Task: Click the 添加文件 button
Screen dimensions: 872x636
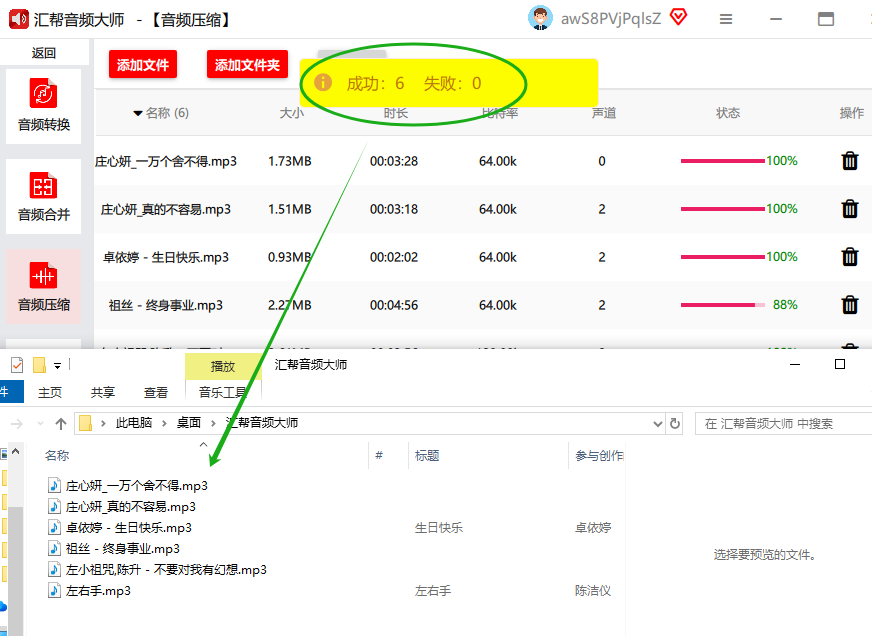Action: 143,65
